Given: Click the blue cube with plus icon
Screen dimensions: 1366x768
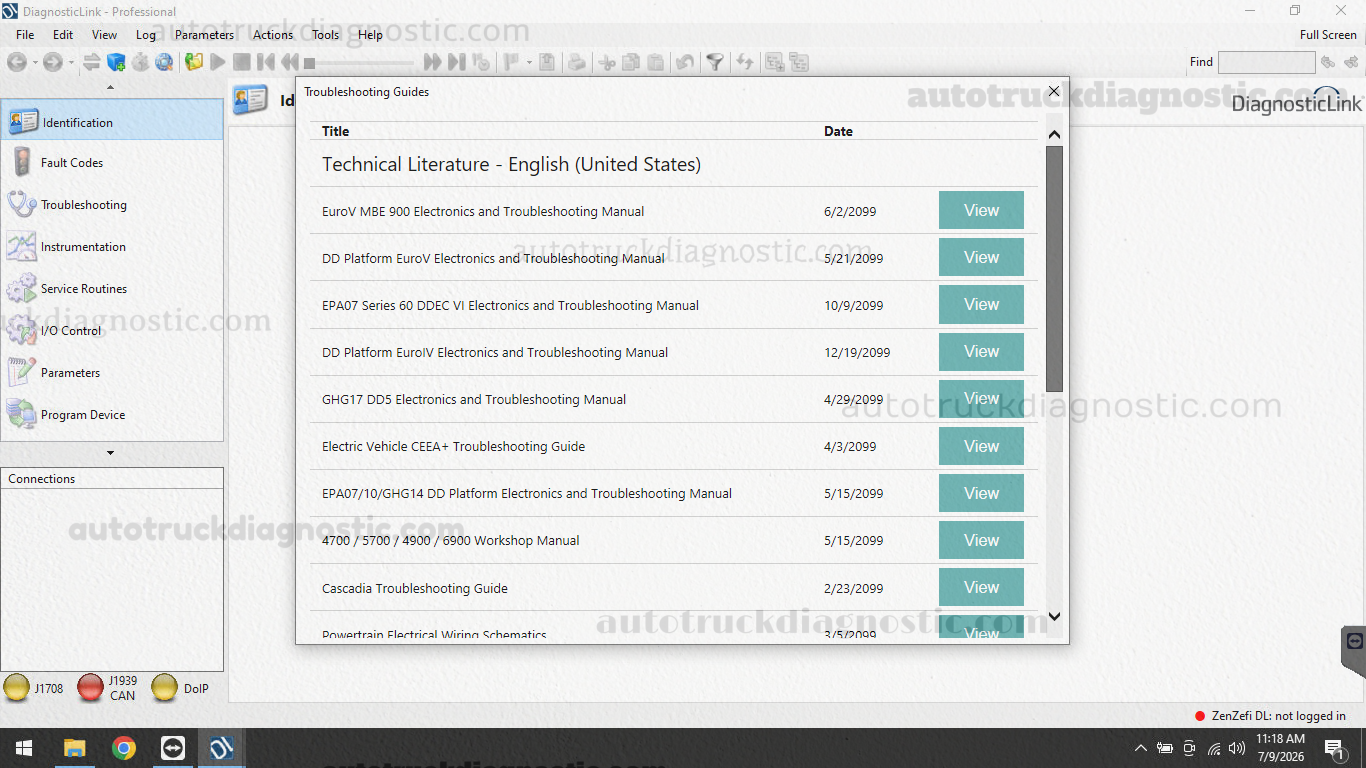Looking at the screenshot, I should [x=116, y=62].
